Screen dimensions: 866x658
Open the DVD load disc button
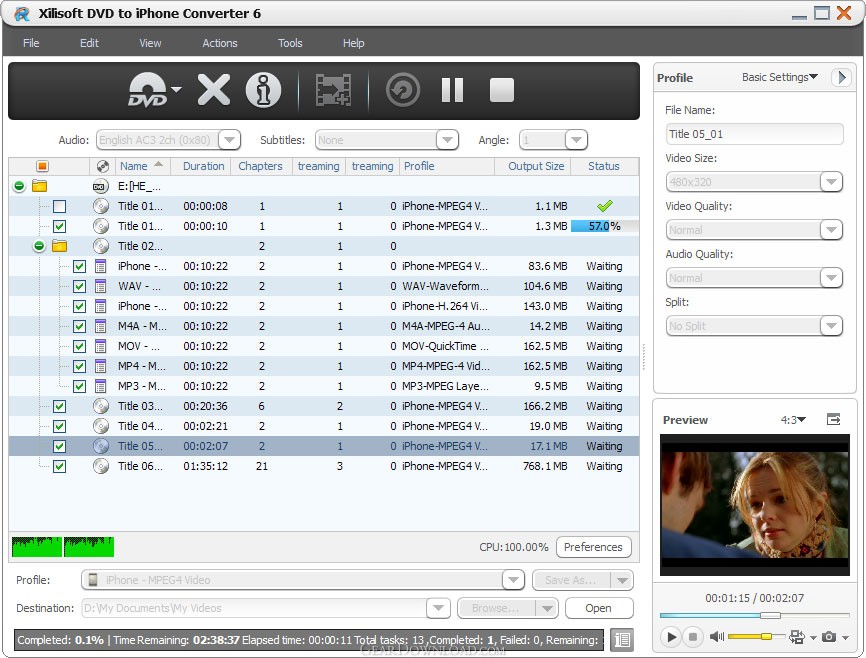[148, 90]
